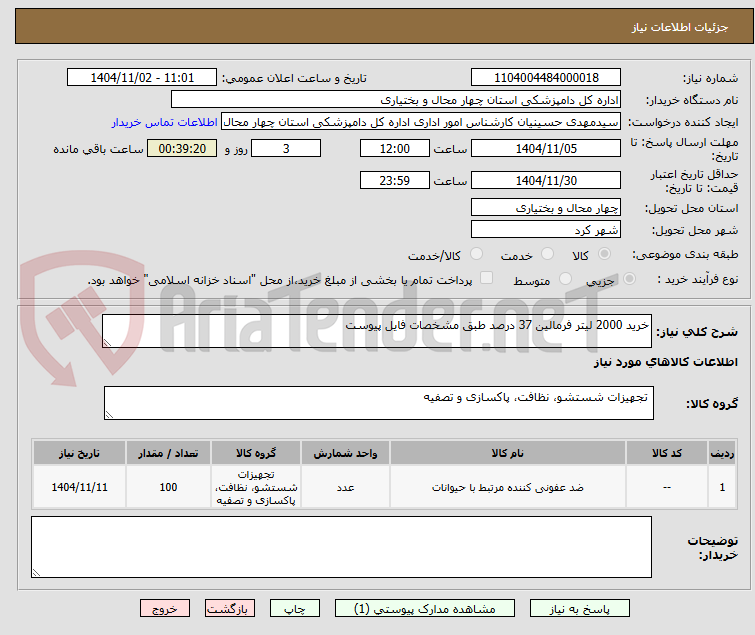Click the استان محل تحویل field
This screenshot has width=755, height=635.
[546, 207]
